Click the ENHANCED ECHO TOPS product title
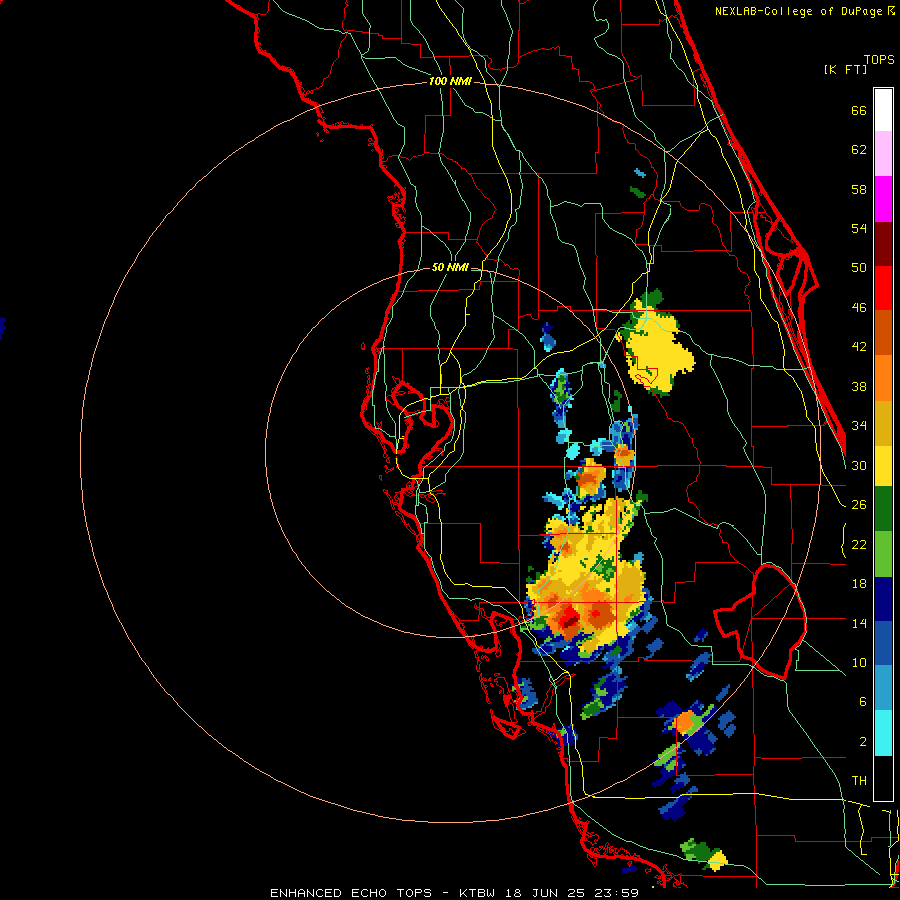900x900 pixels. [351, 893]
